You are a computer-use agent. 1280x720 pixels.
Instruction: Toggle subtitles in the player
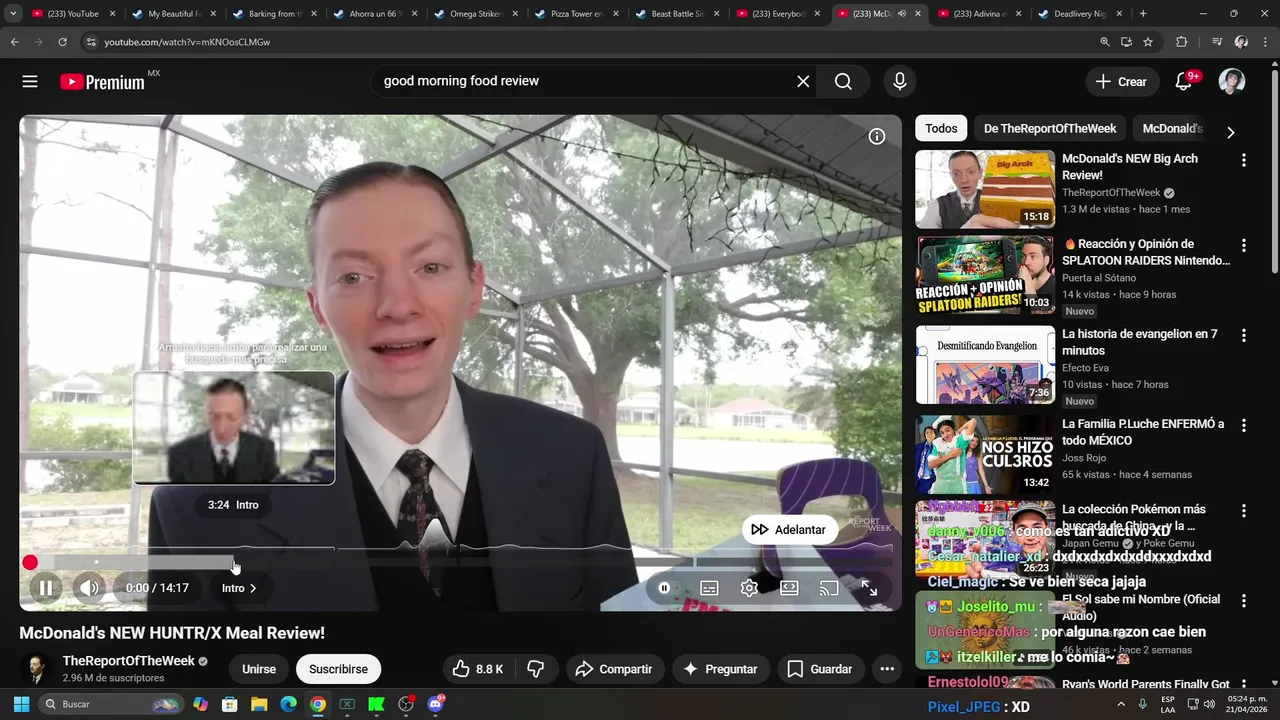click(709, 588)
